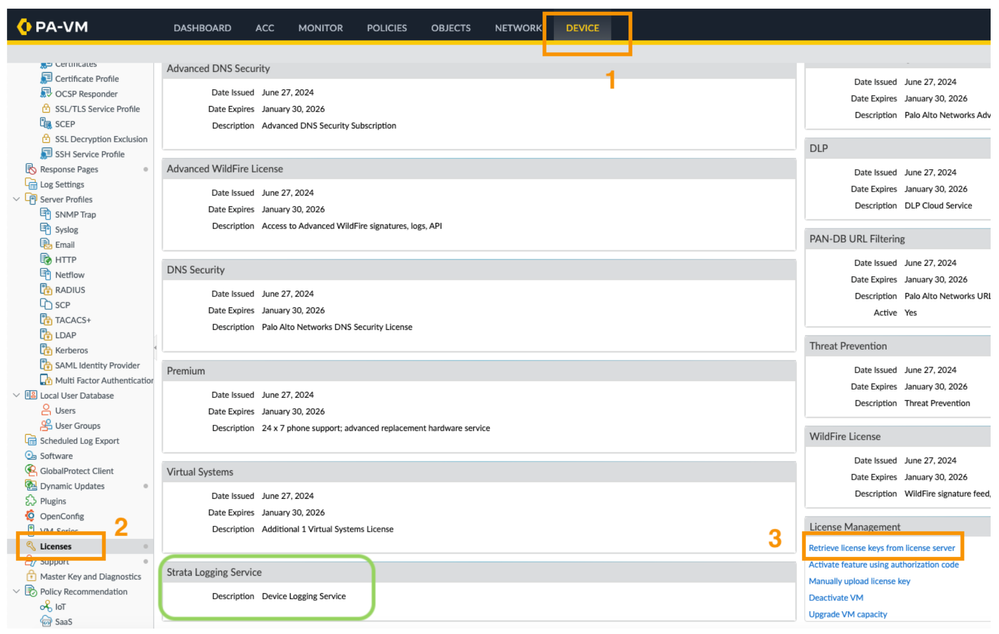Click the Scheduled Log Export icon

pos(31,440)
